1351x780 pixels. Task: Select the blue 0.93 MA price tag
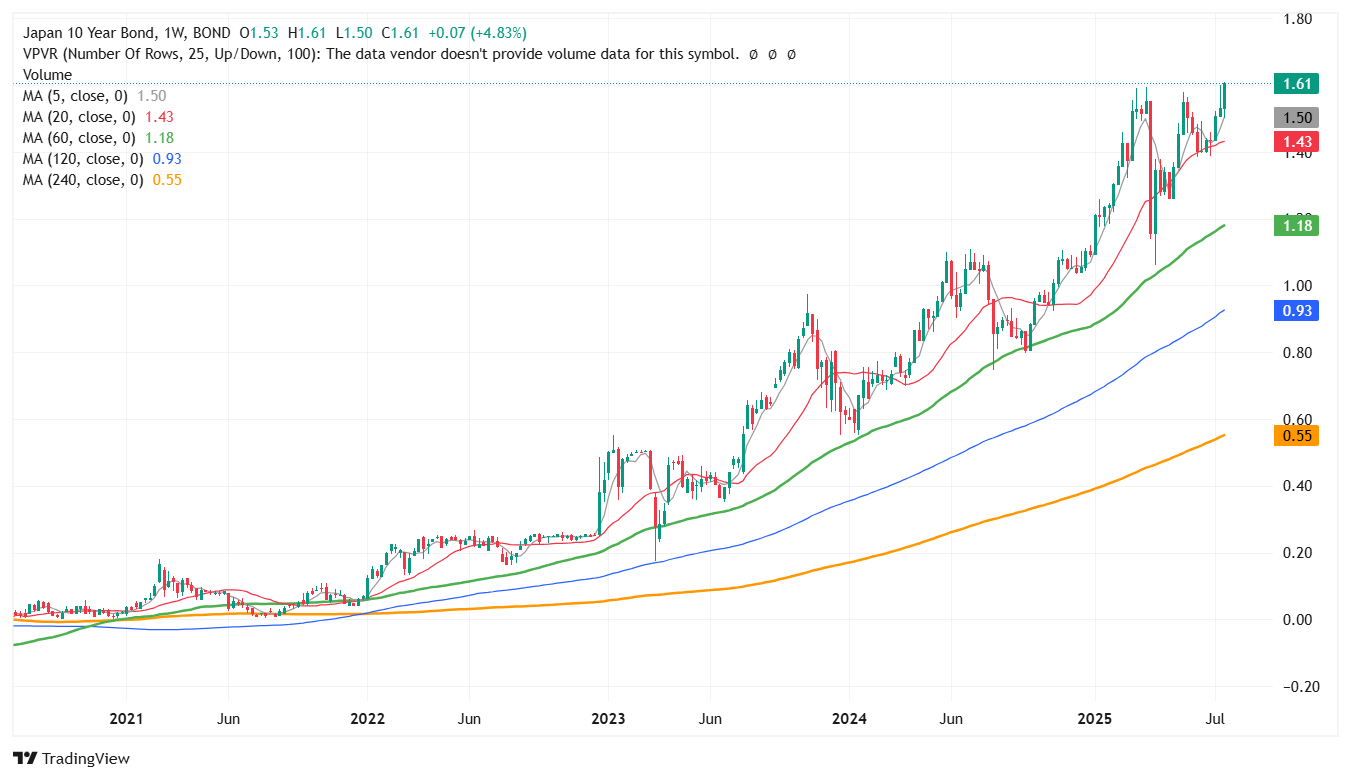coord(1296,310)
